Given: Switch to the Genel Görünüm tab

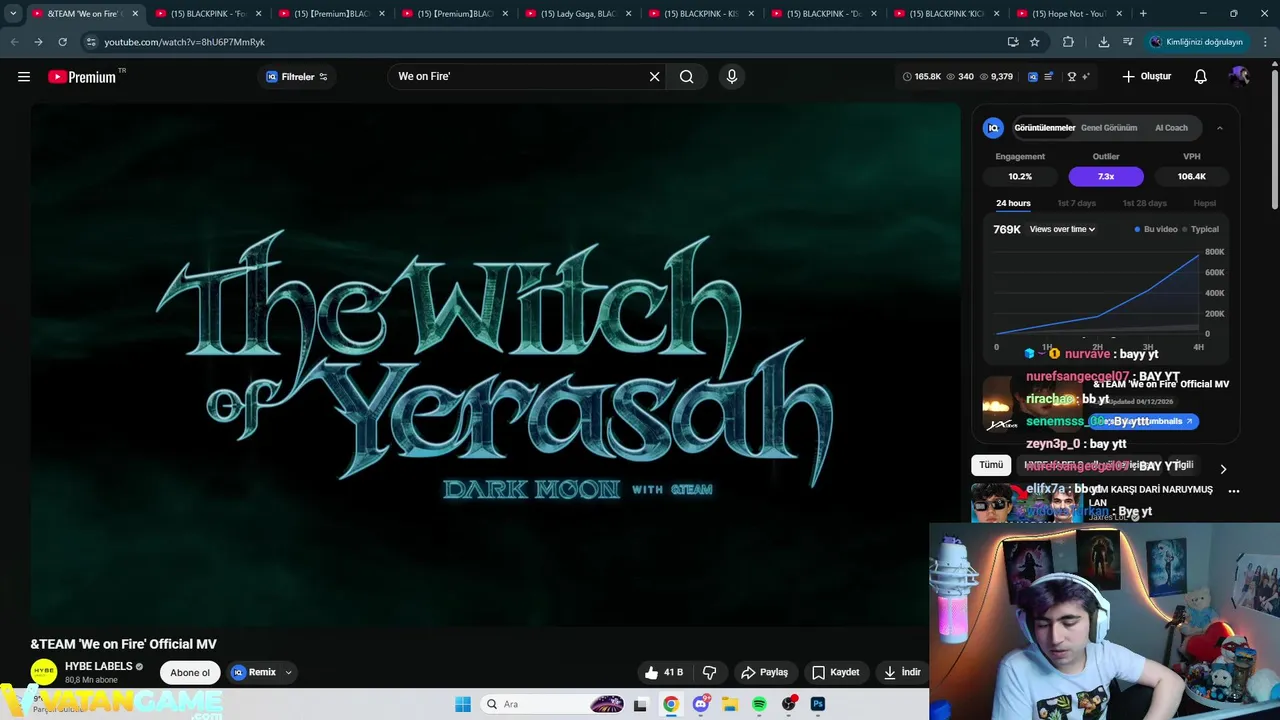Looking at the screenshot, I should [x=1109, y=128].
